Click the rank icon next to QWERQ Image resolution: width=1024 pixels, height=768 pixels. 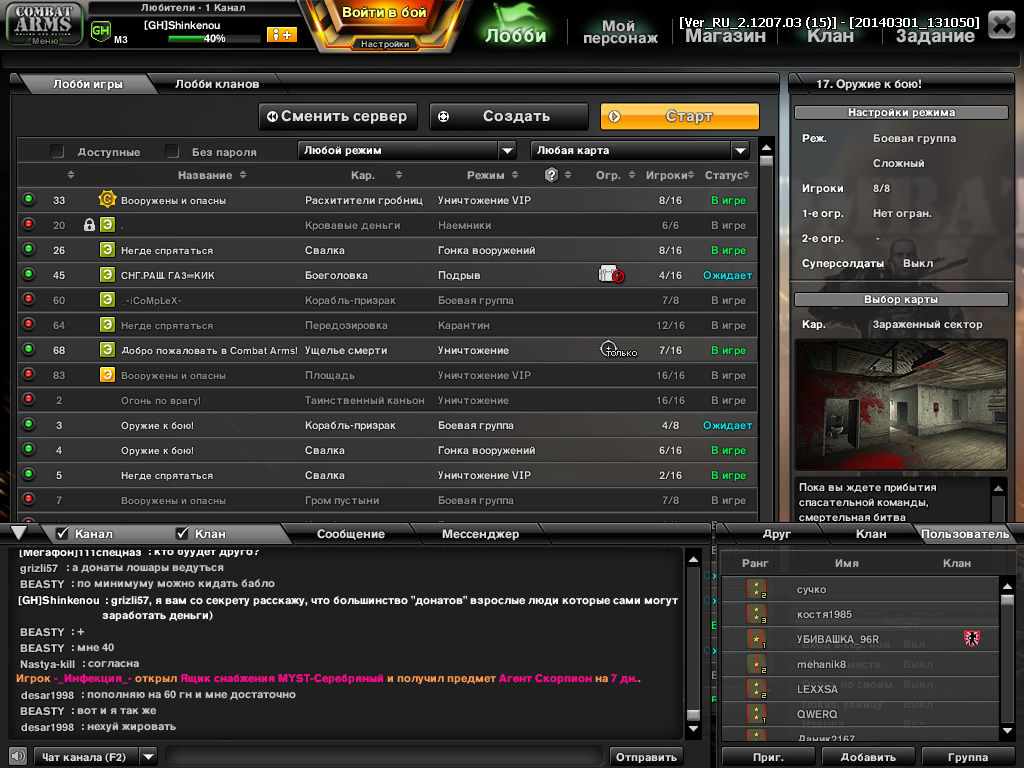[756, 714]
